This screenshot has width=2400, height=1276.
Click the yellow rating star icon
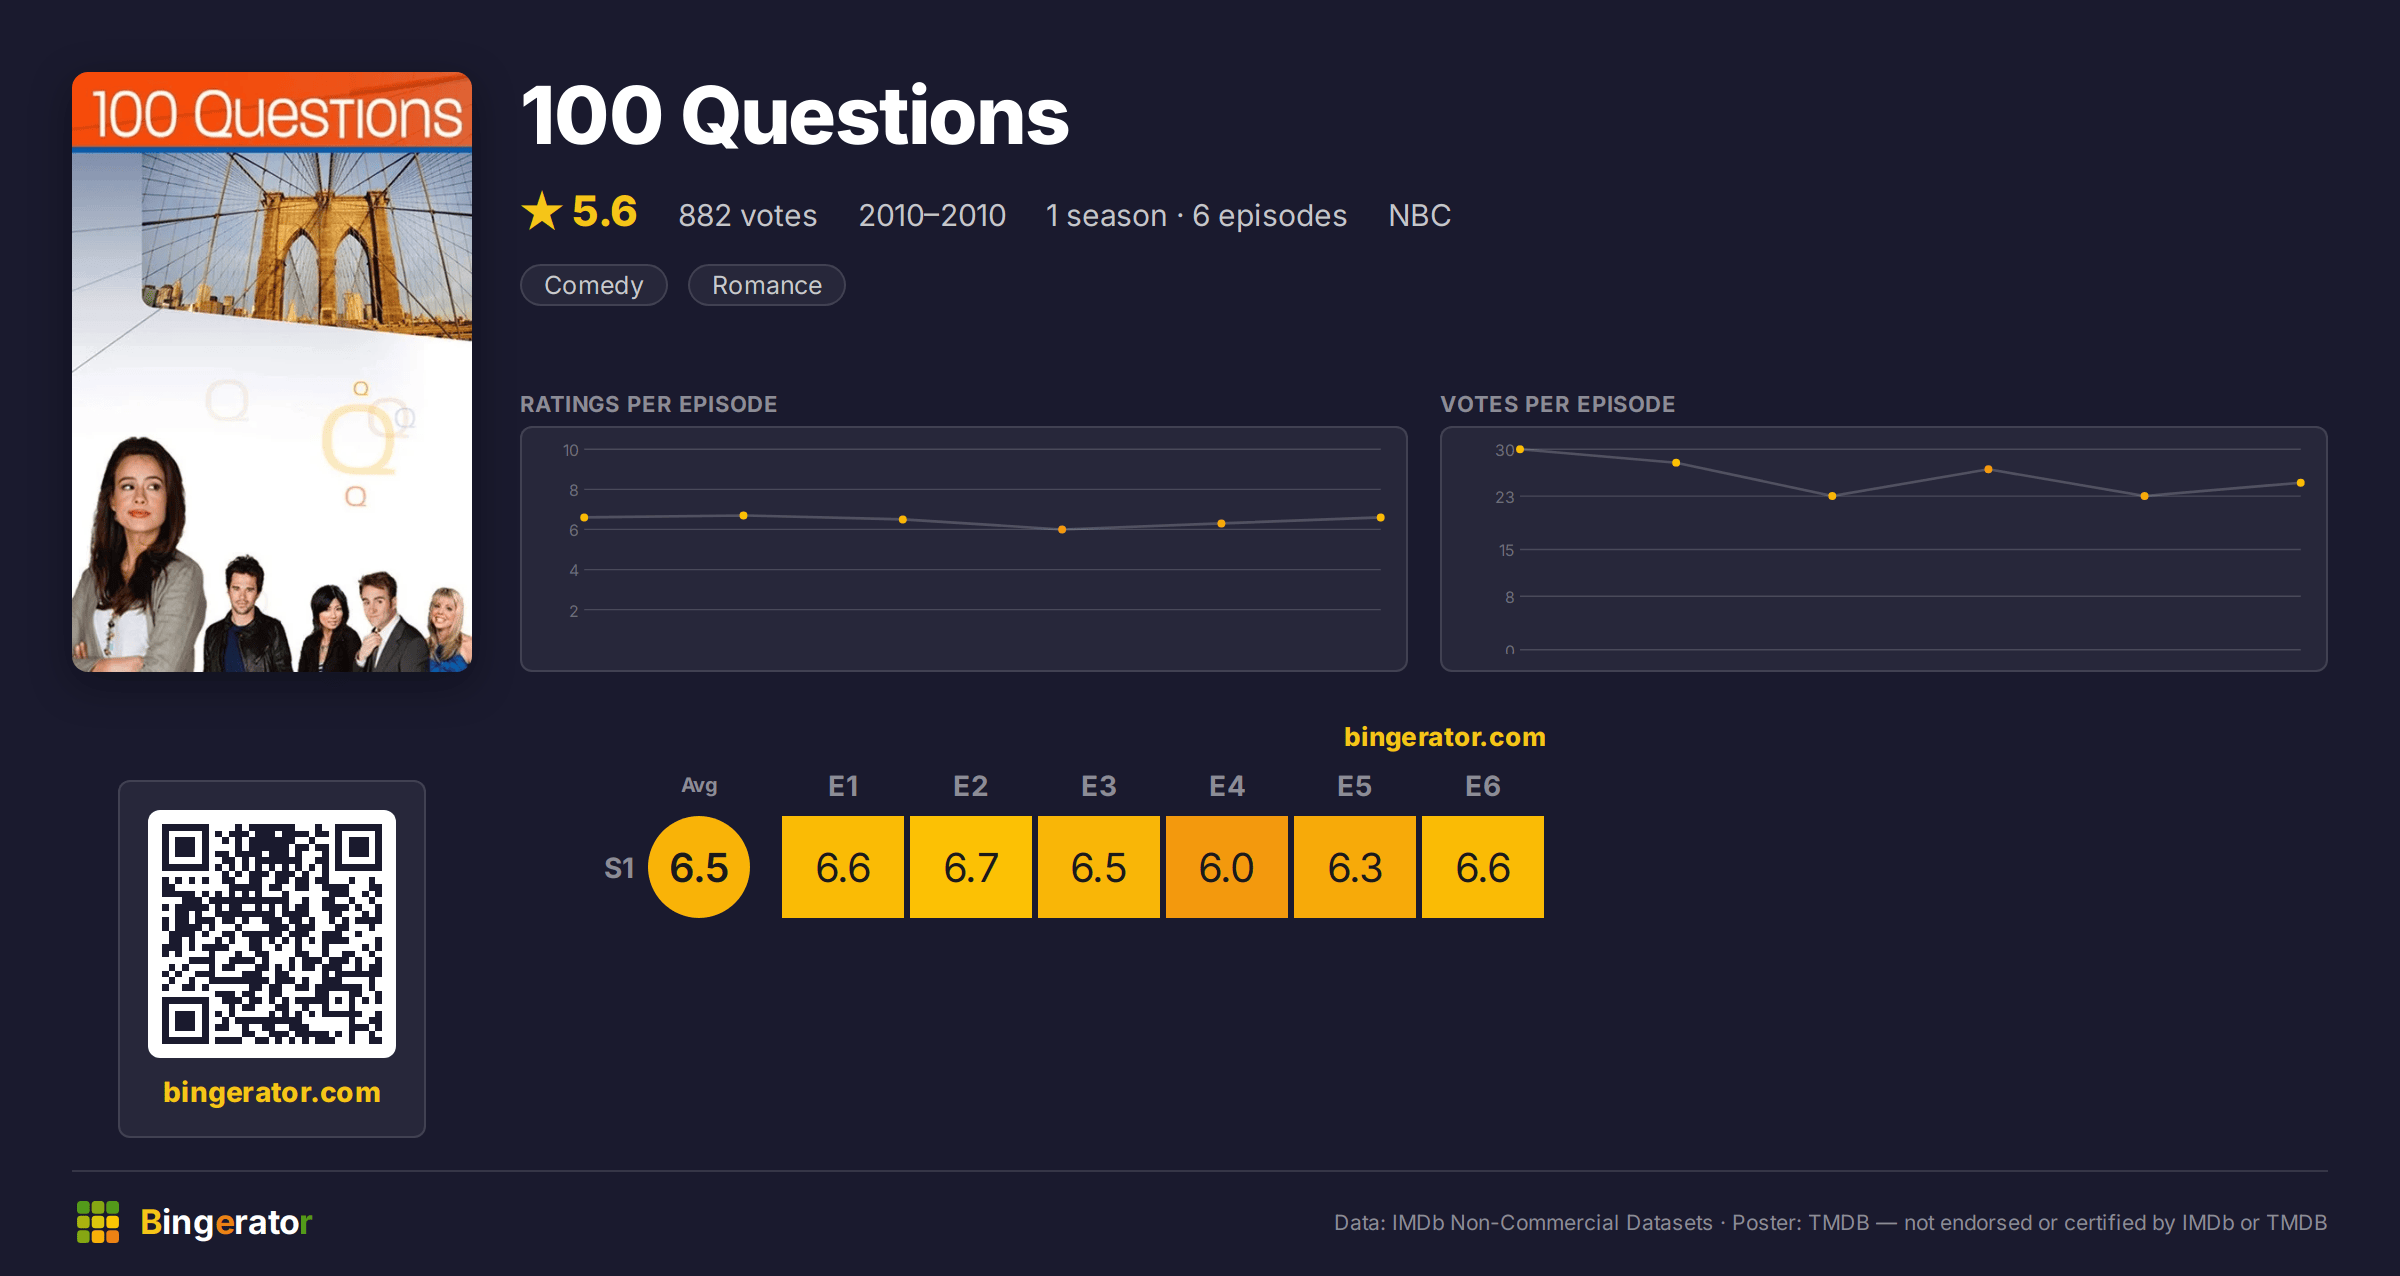click(542, 211)
